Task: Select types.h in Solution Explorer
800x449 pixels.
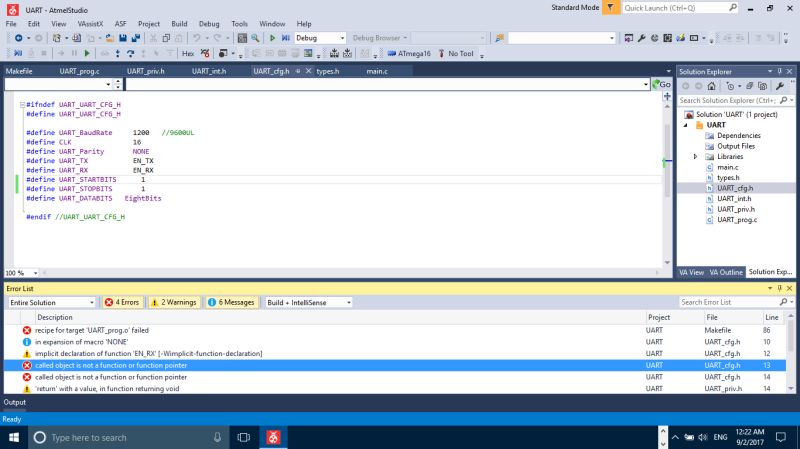Action: tap(728, 178)
